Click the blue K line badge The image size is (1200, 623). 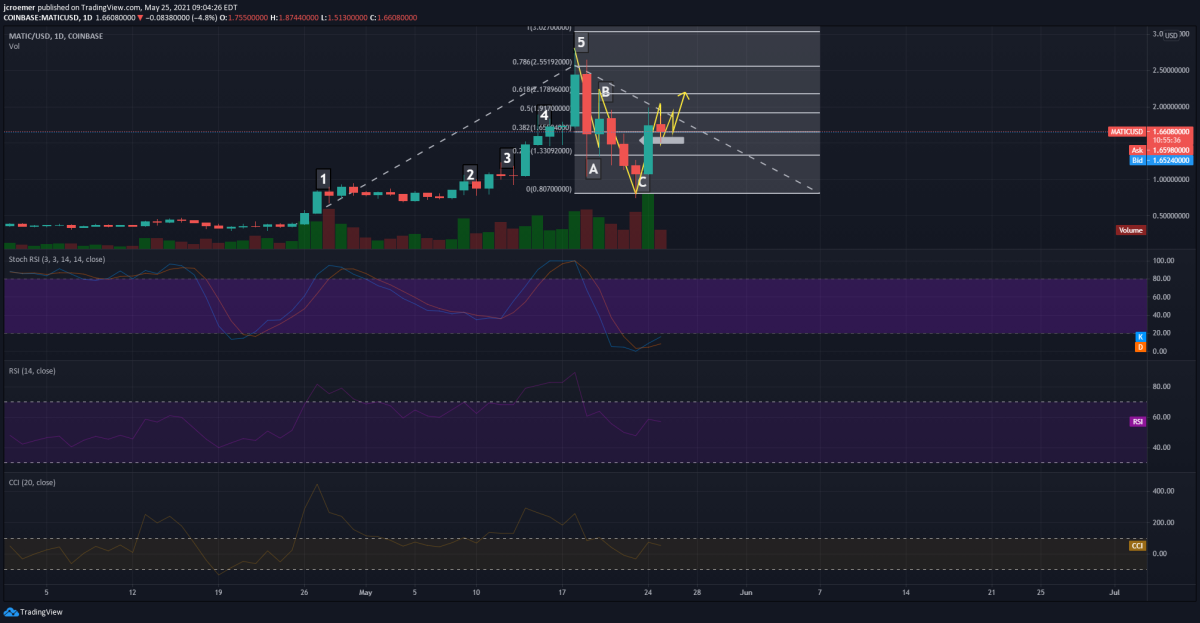point(1140,336)
